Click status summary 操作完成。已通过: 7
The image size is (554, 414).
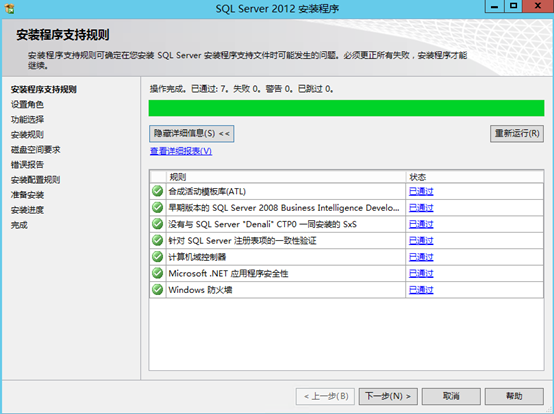click(x=189, y=89)
